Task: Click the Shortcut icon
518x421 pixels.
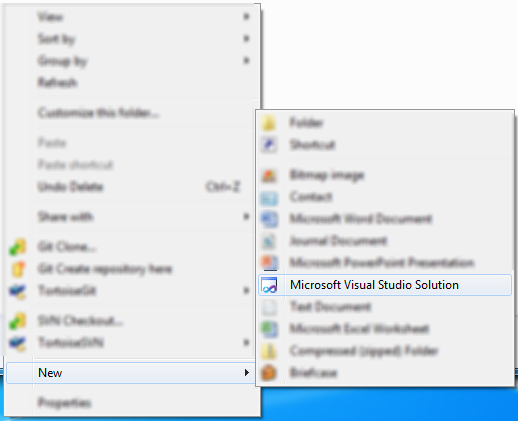Action: (269, 145)
